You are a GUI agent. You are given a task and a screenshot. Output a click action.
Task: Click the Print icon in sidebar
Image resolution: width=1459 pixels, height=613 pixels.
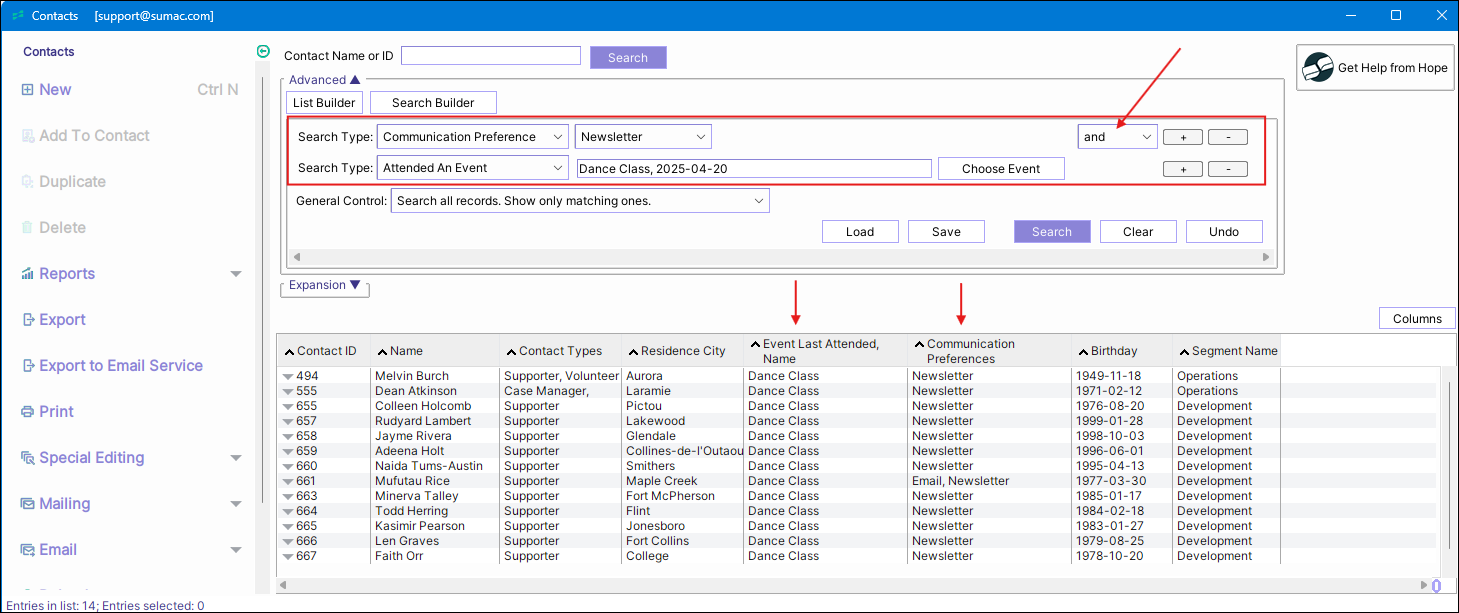pyautogui.click(x=28, y=412)
